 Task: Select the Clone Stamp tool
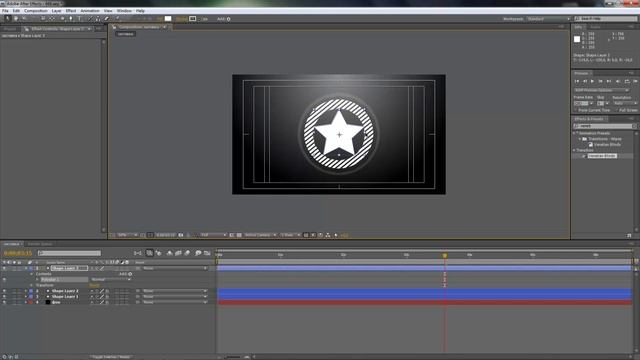98,19
